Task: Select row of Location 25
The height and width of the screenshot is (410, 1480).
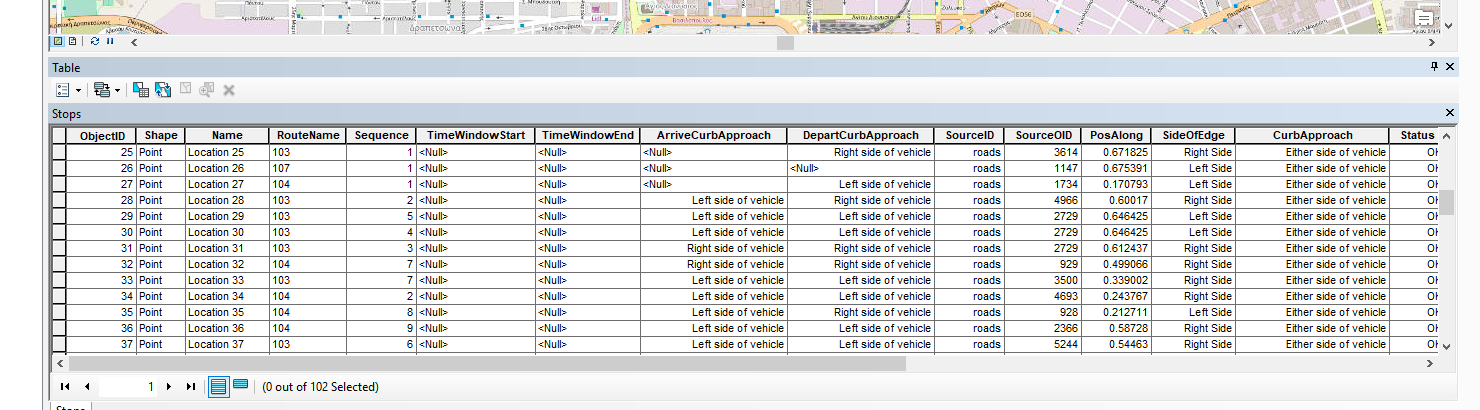Action: (x=59, y=152)
